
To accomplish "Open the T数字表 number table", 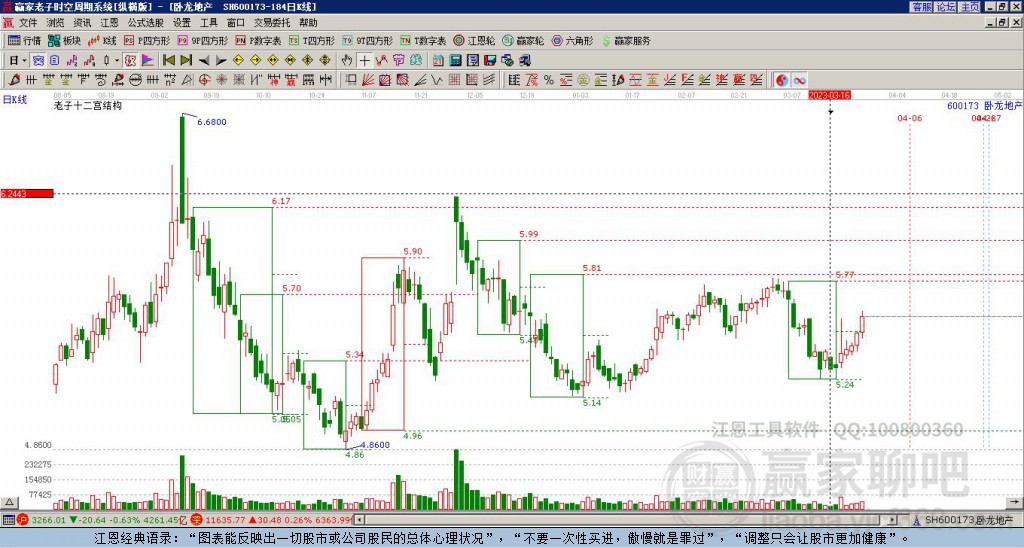I will (423, 40).
